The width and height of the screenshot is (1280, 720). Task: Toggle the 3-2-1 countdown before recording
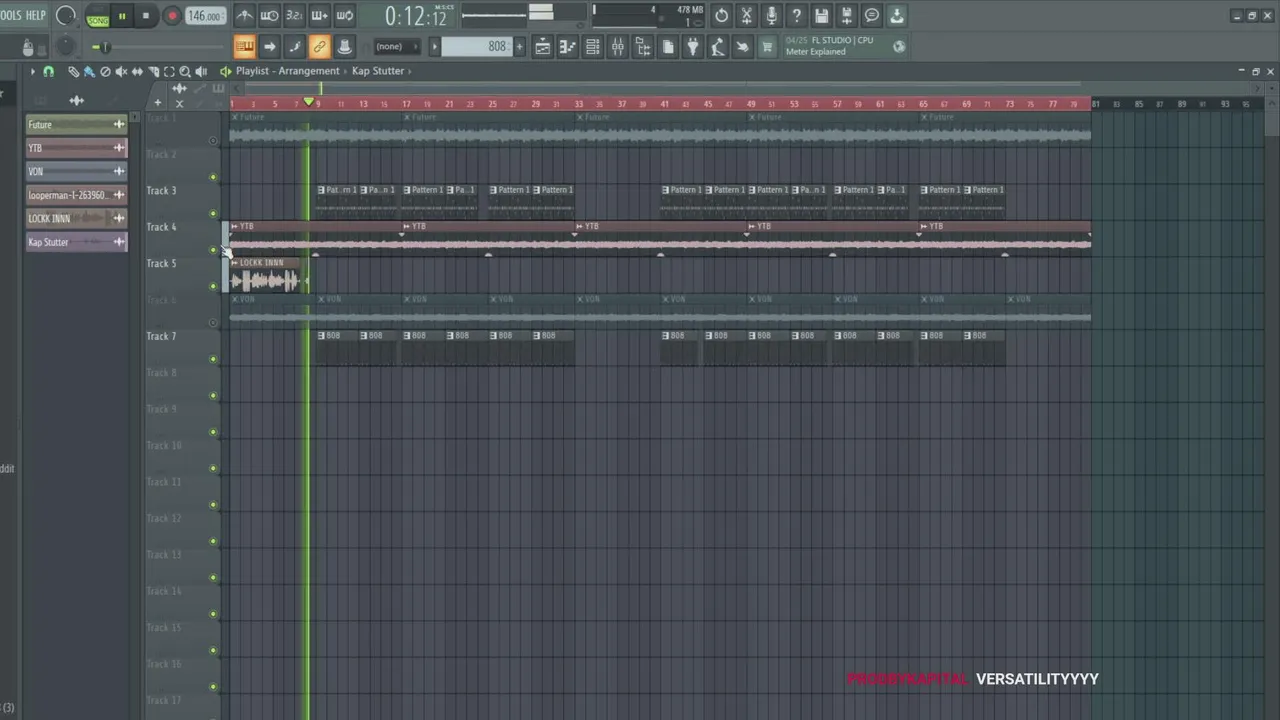[x=294, y=16]
